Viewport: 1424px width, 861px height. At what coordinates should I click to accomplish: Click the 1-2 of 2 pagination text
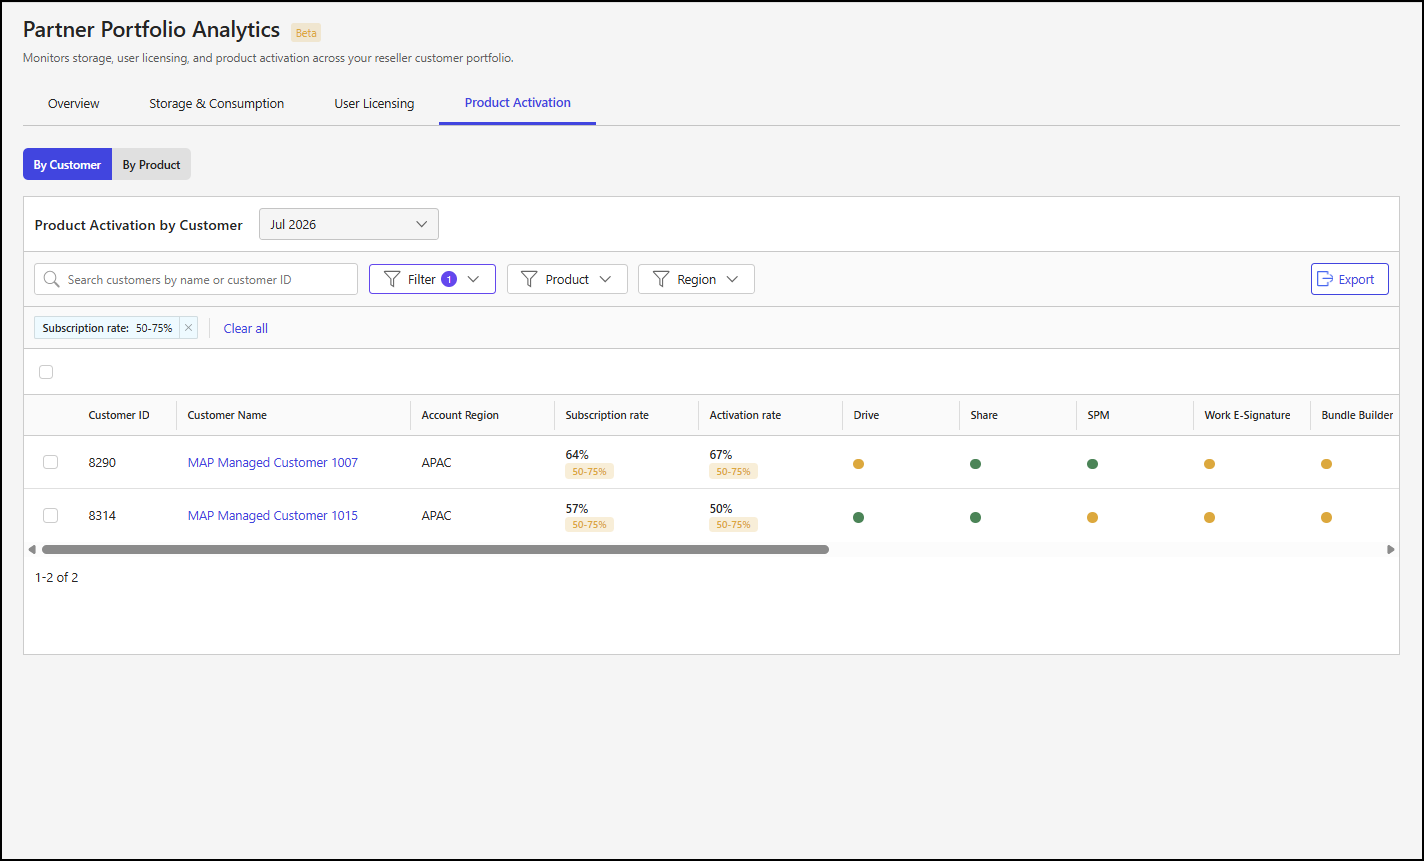click(x=56, y=577)
